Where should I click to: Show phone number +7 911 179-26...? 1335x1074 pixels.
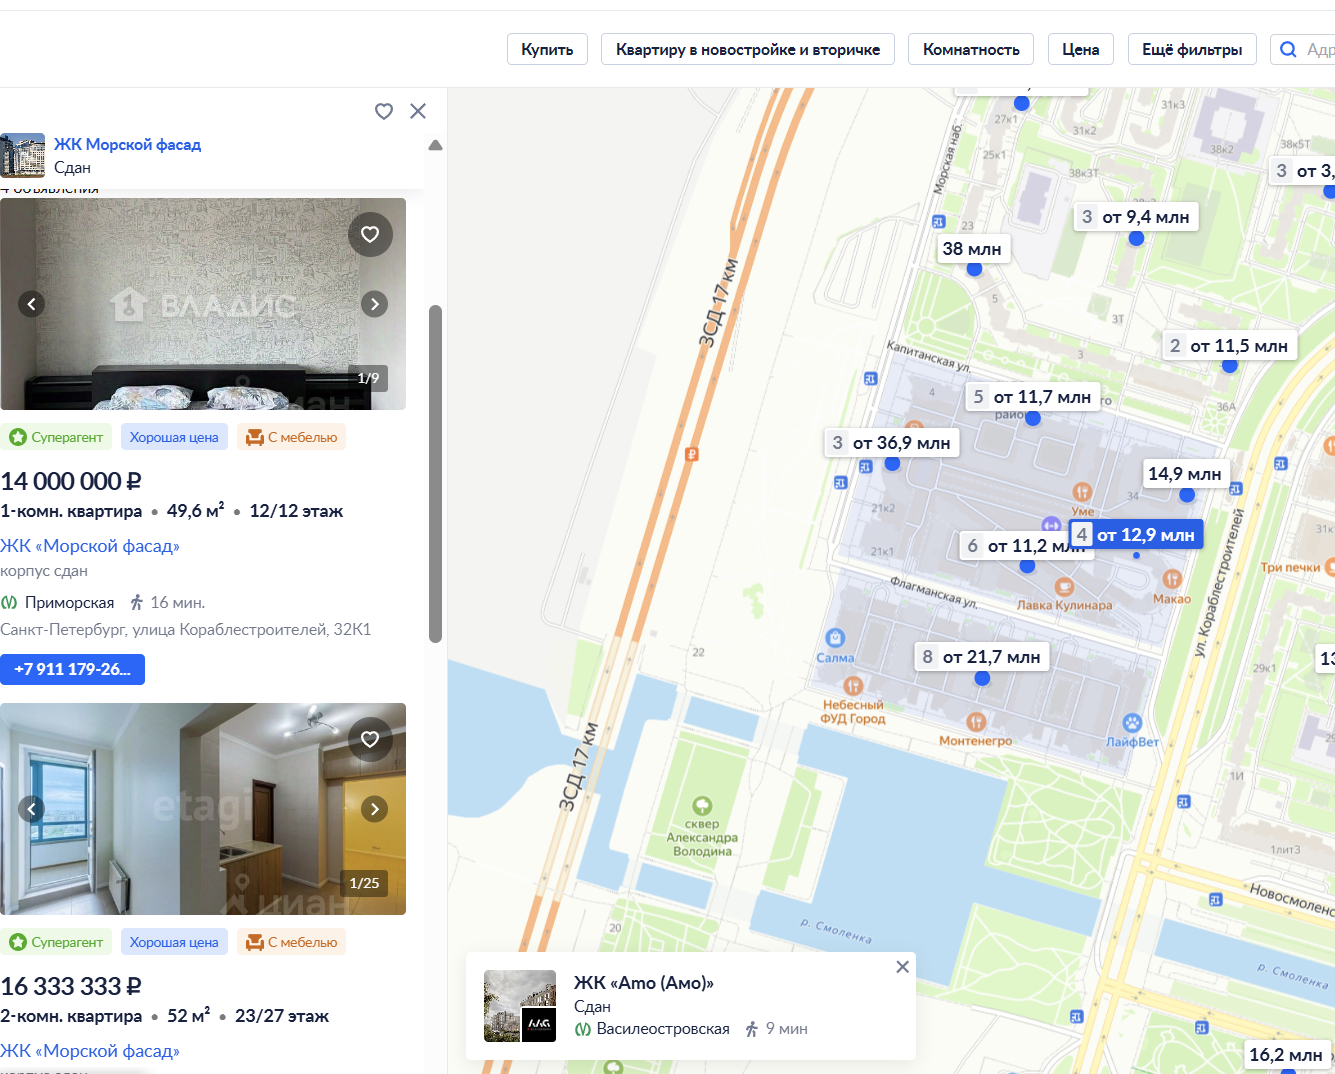(72, 669)
